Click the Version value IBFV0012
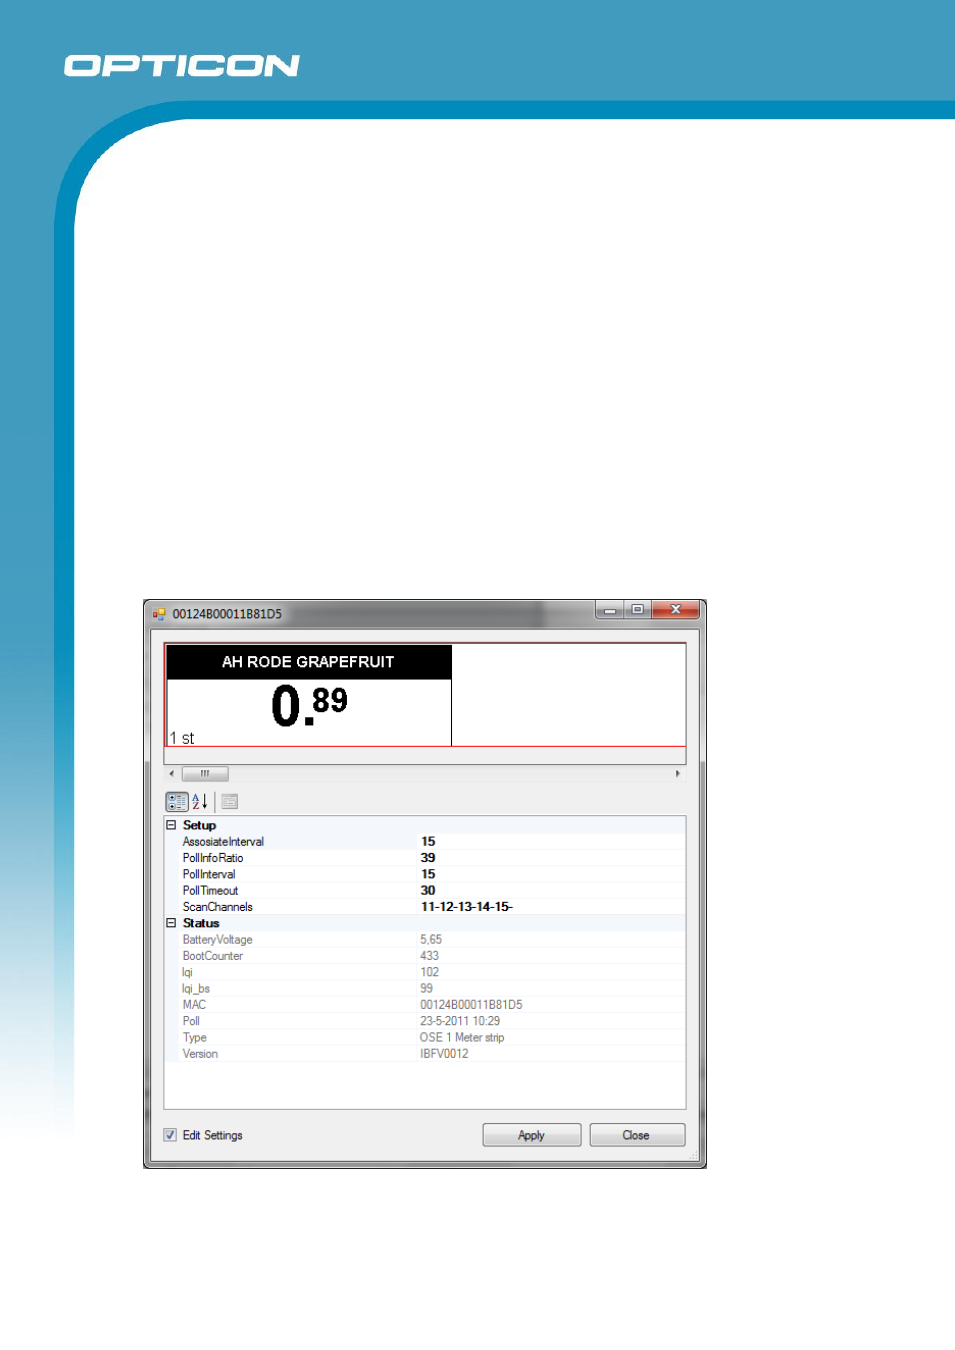The height and width of the screenshot is (1350, 955). (x=444, y=1054)
